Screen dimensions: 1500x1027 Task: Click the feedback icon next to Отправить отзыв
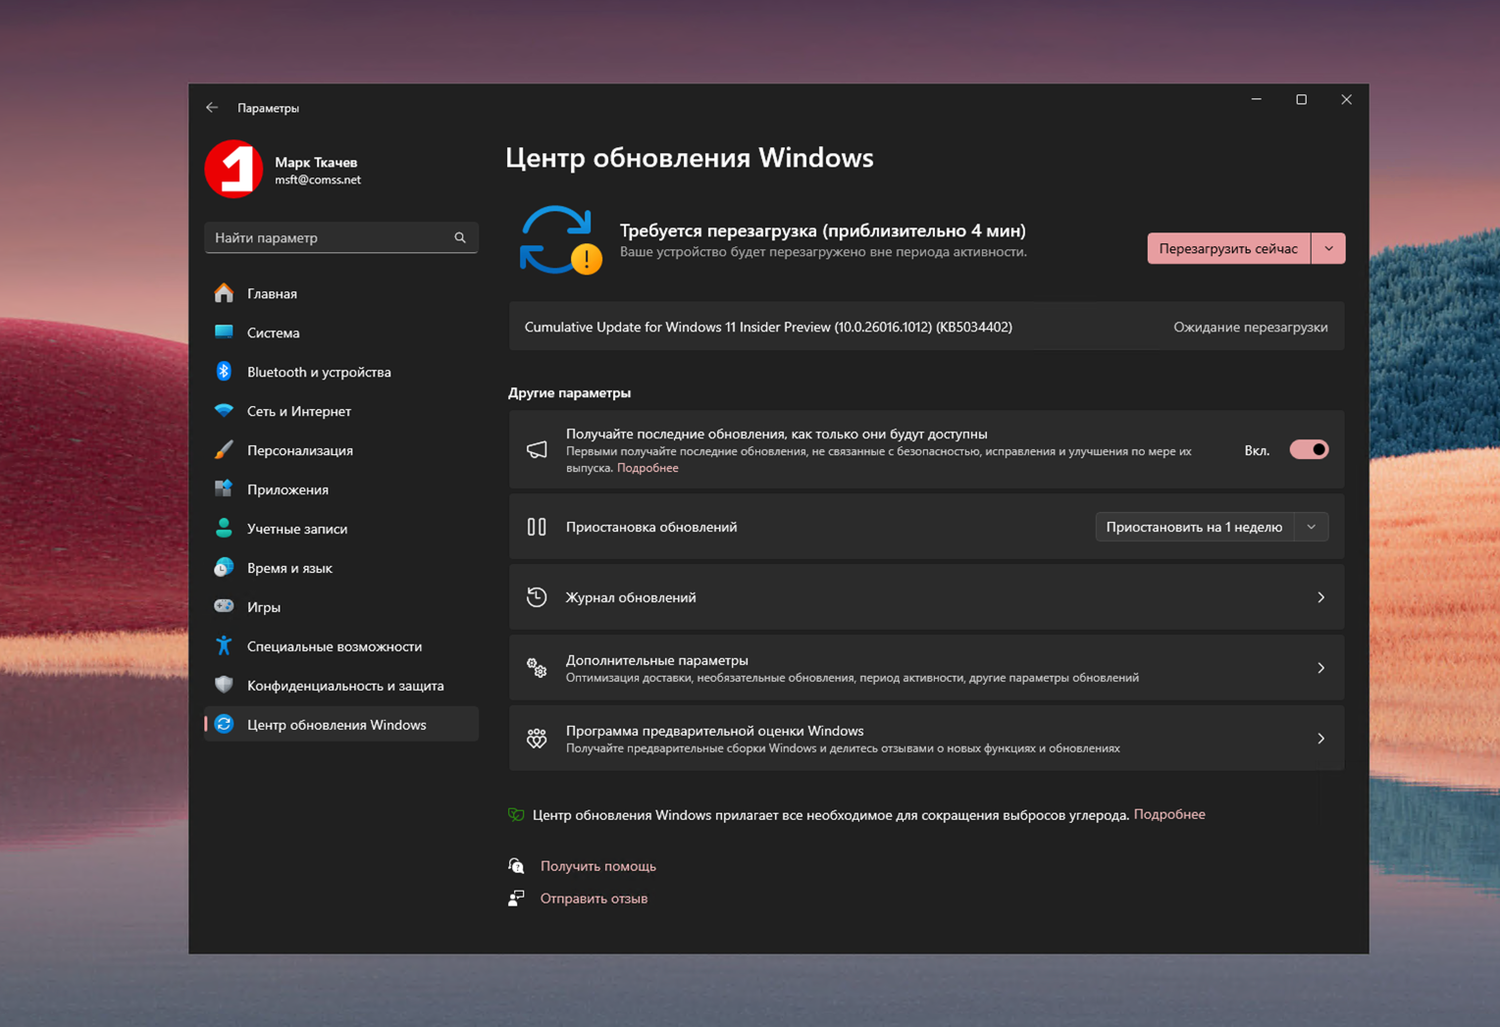(x=516, y=898)
